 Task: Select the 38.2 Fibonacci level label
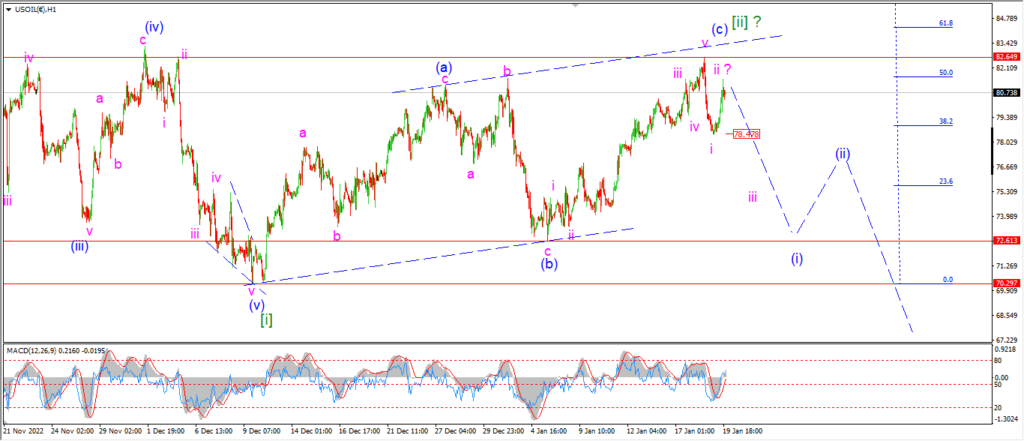[946, 121]
